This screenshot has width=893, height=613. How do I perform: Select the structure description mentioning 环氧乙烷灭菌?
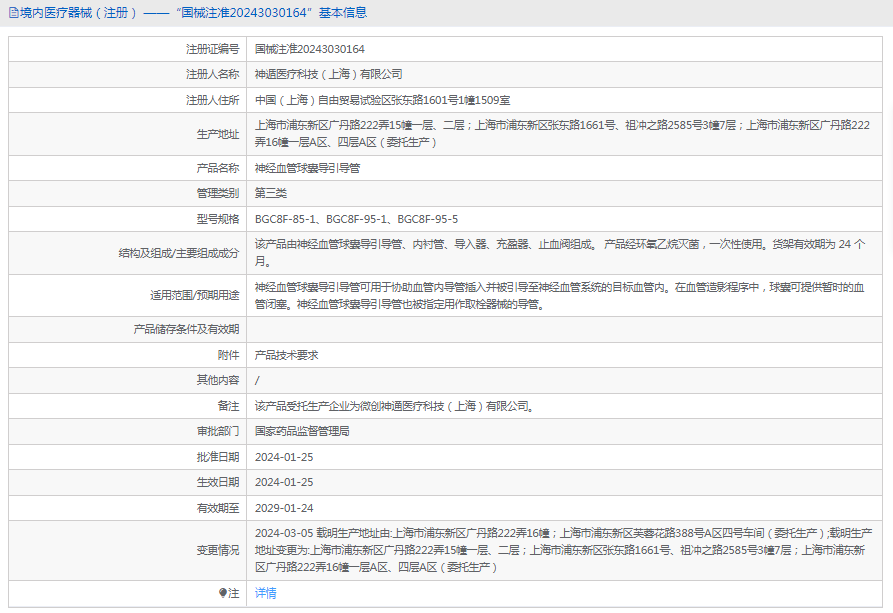pos(560,253)
